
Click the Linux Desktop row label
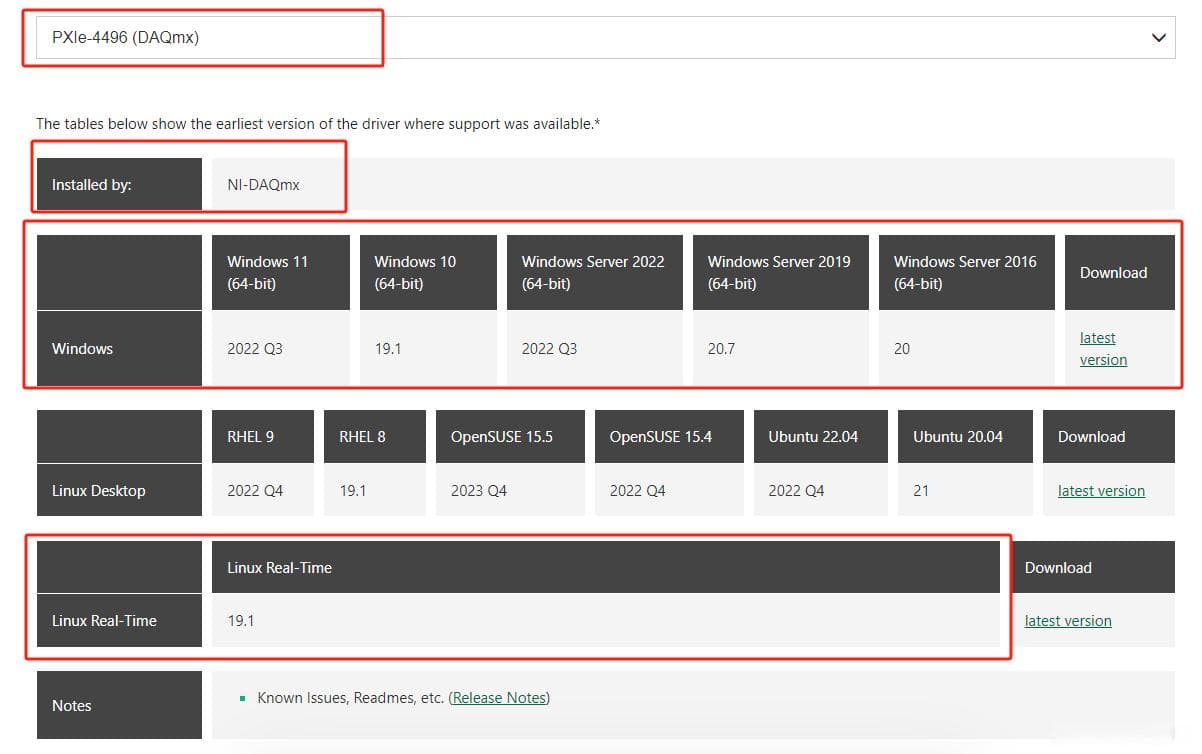coord(119,490)
